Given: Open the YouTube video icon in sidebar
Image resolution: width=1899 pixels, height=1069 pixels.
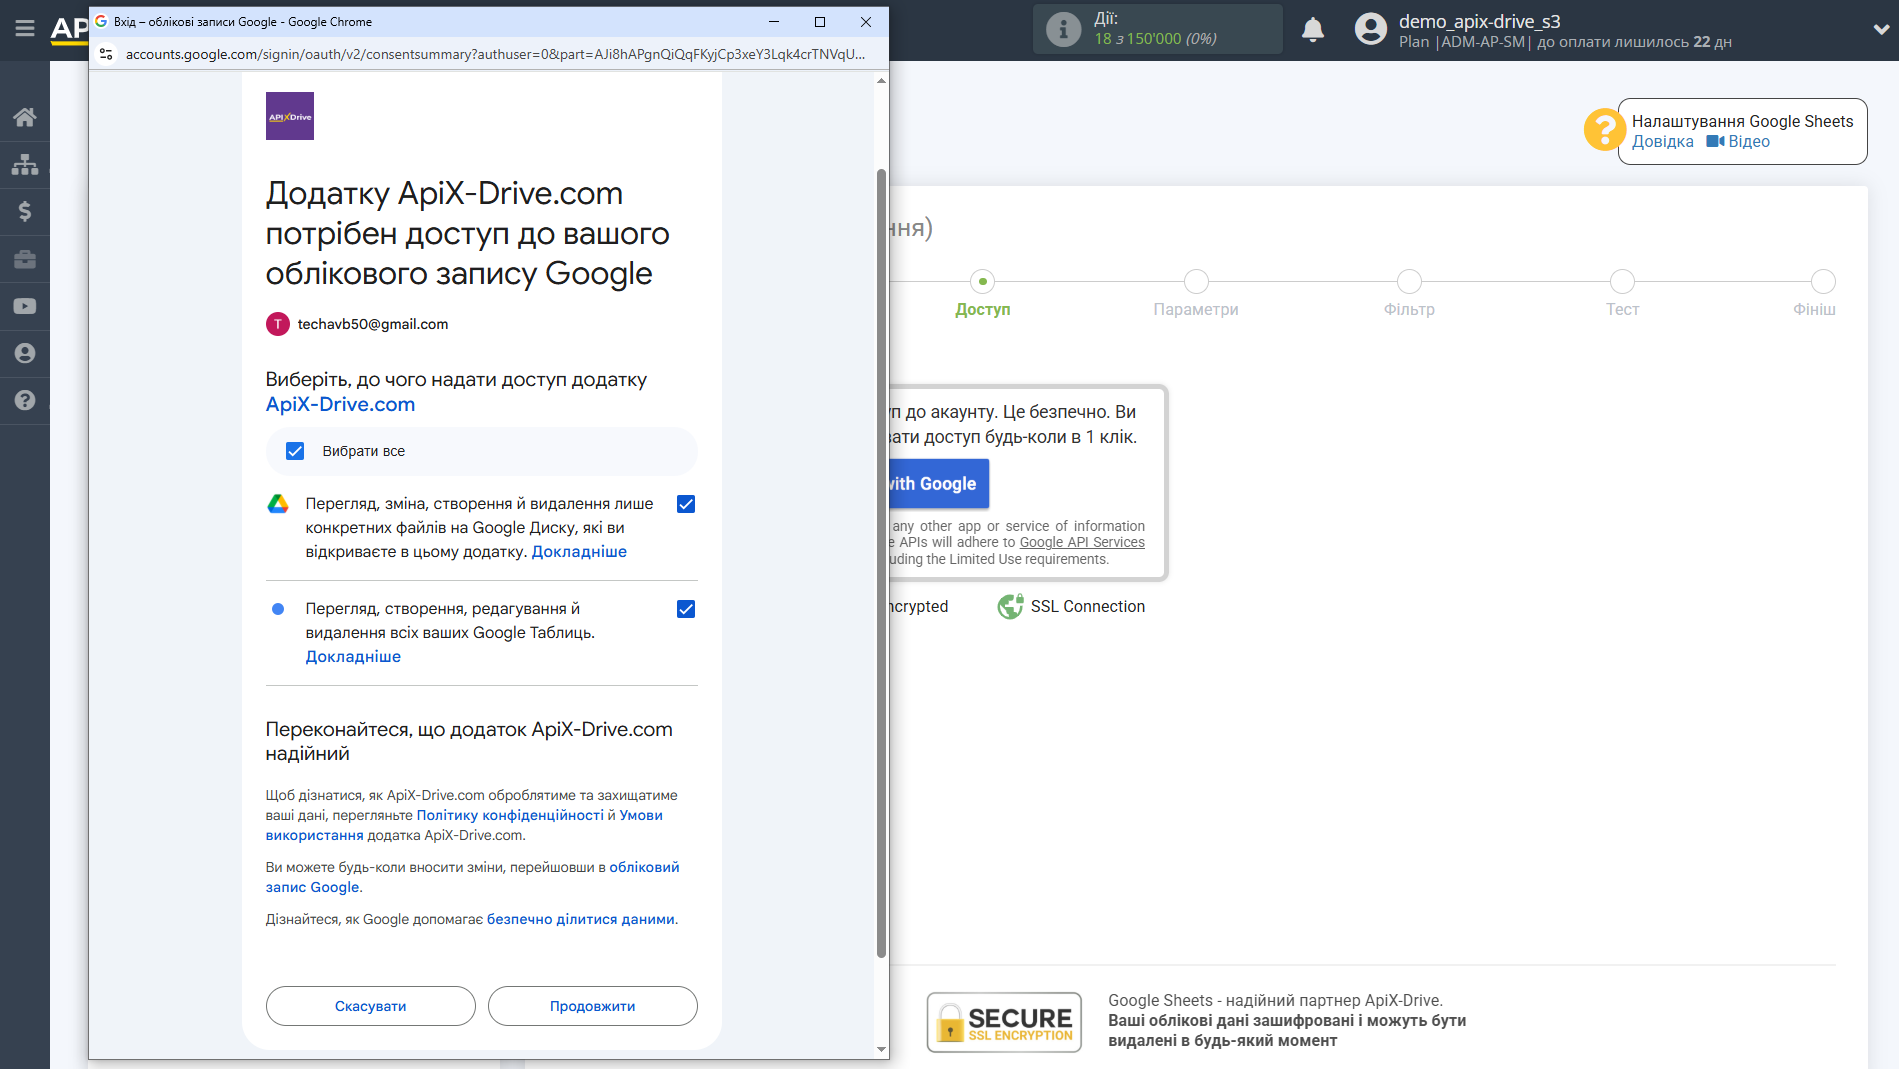Looking at the screenshot, I should [x=24, y=306].
